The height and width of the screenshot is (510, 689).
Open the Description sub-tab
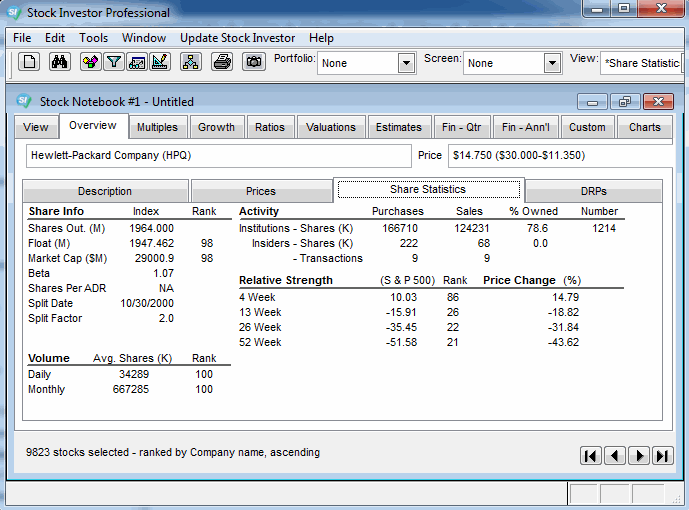tap(105, 191)
